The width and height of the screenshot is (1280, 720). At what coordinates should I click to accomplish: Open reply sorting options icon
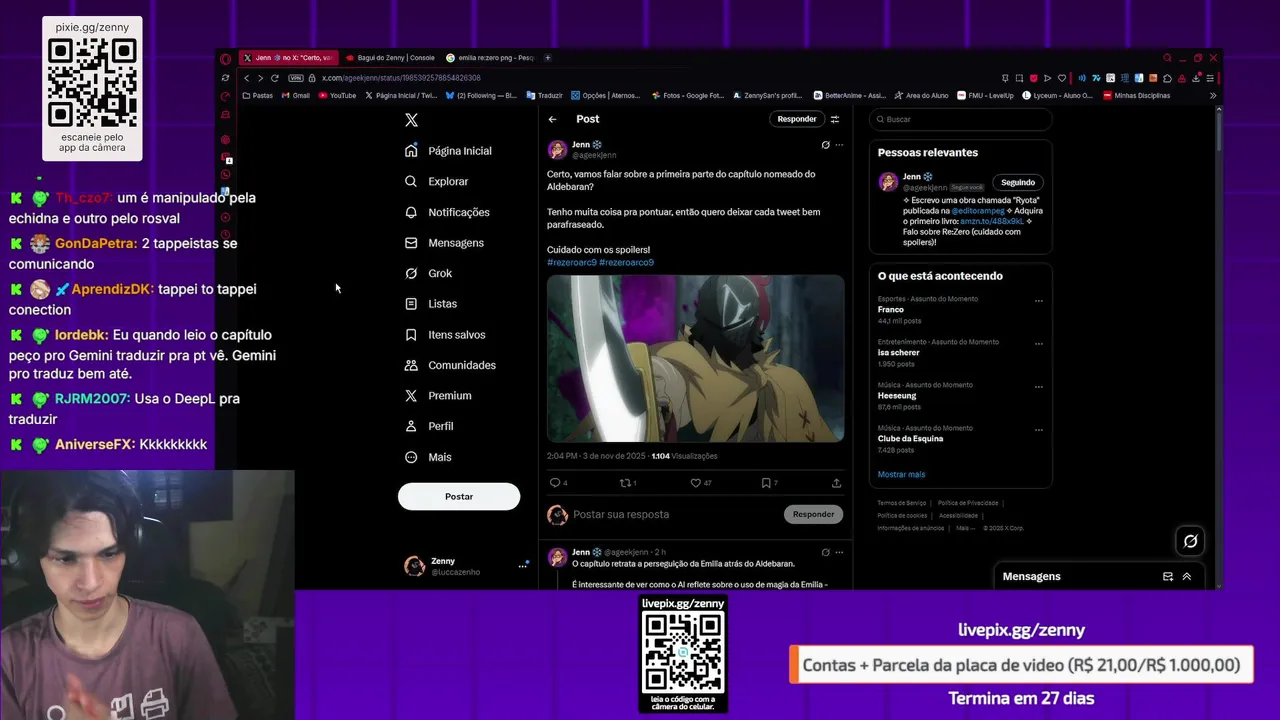click(835, 119)
